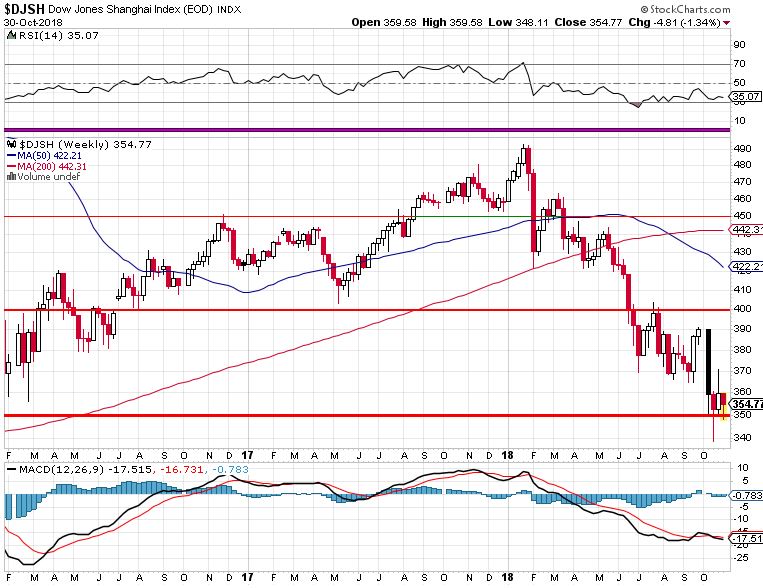Click the red MA(200) legend line marker
The image size is (763, 588).
click(11, 166)
